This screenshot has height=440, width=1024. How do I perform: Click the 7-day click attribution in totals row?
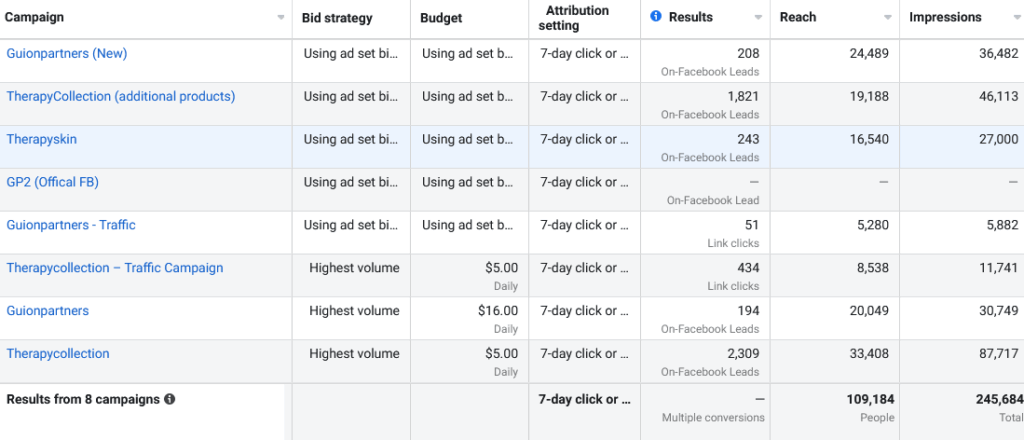[585, 399]
